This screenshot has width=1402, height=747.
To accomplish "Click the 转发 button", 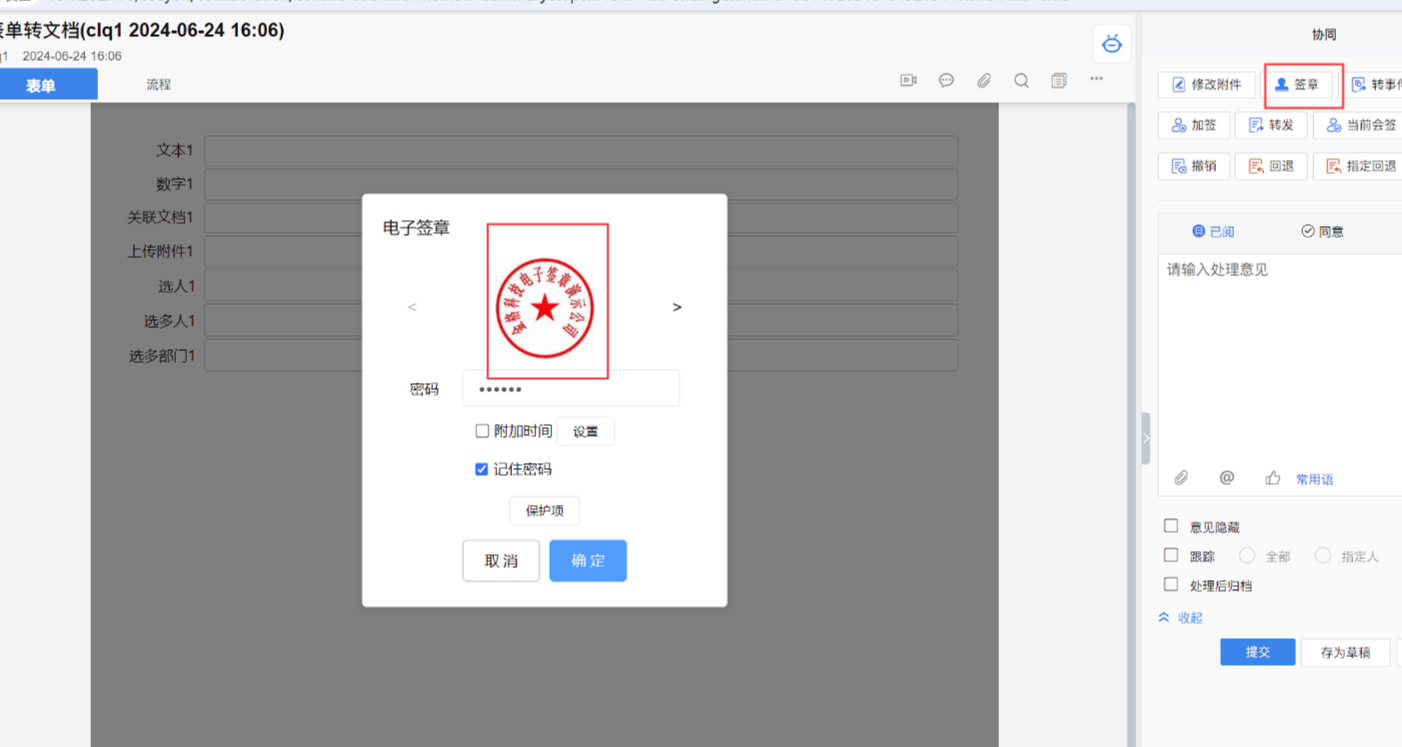I will coord(1271,125).
